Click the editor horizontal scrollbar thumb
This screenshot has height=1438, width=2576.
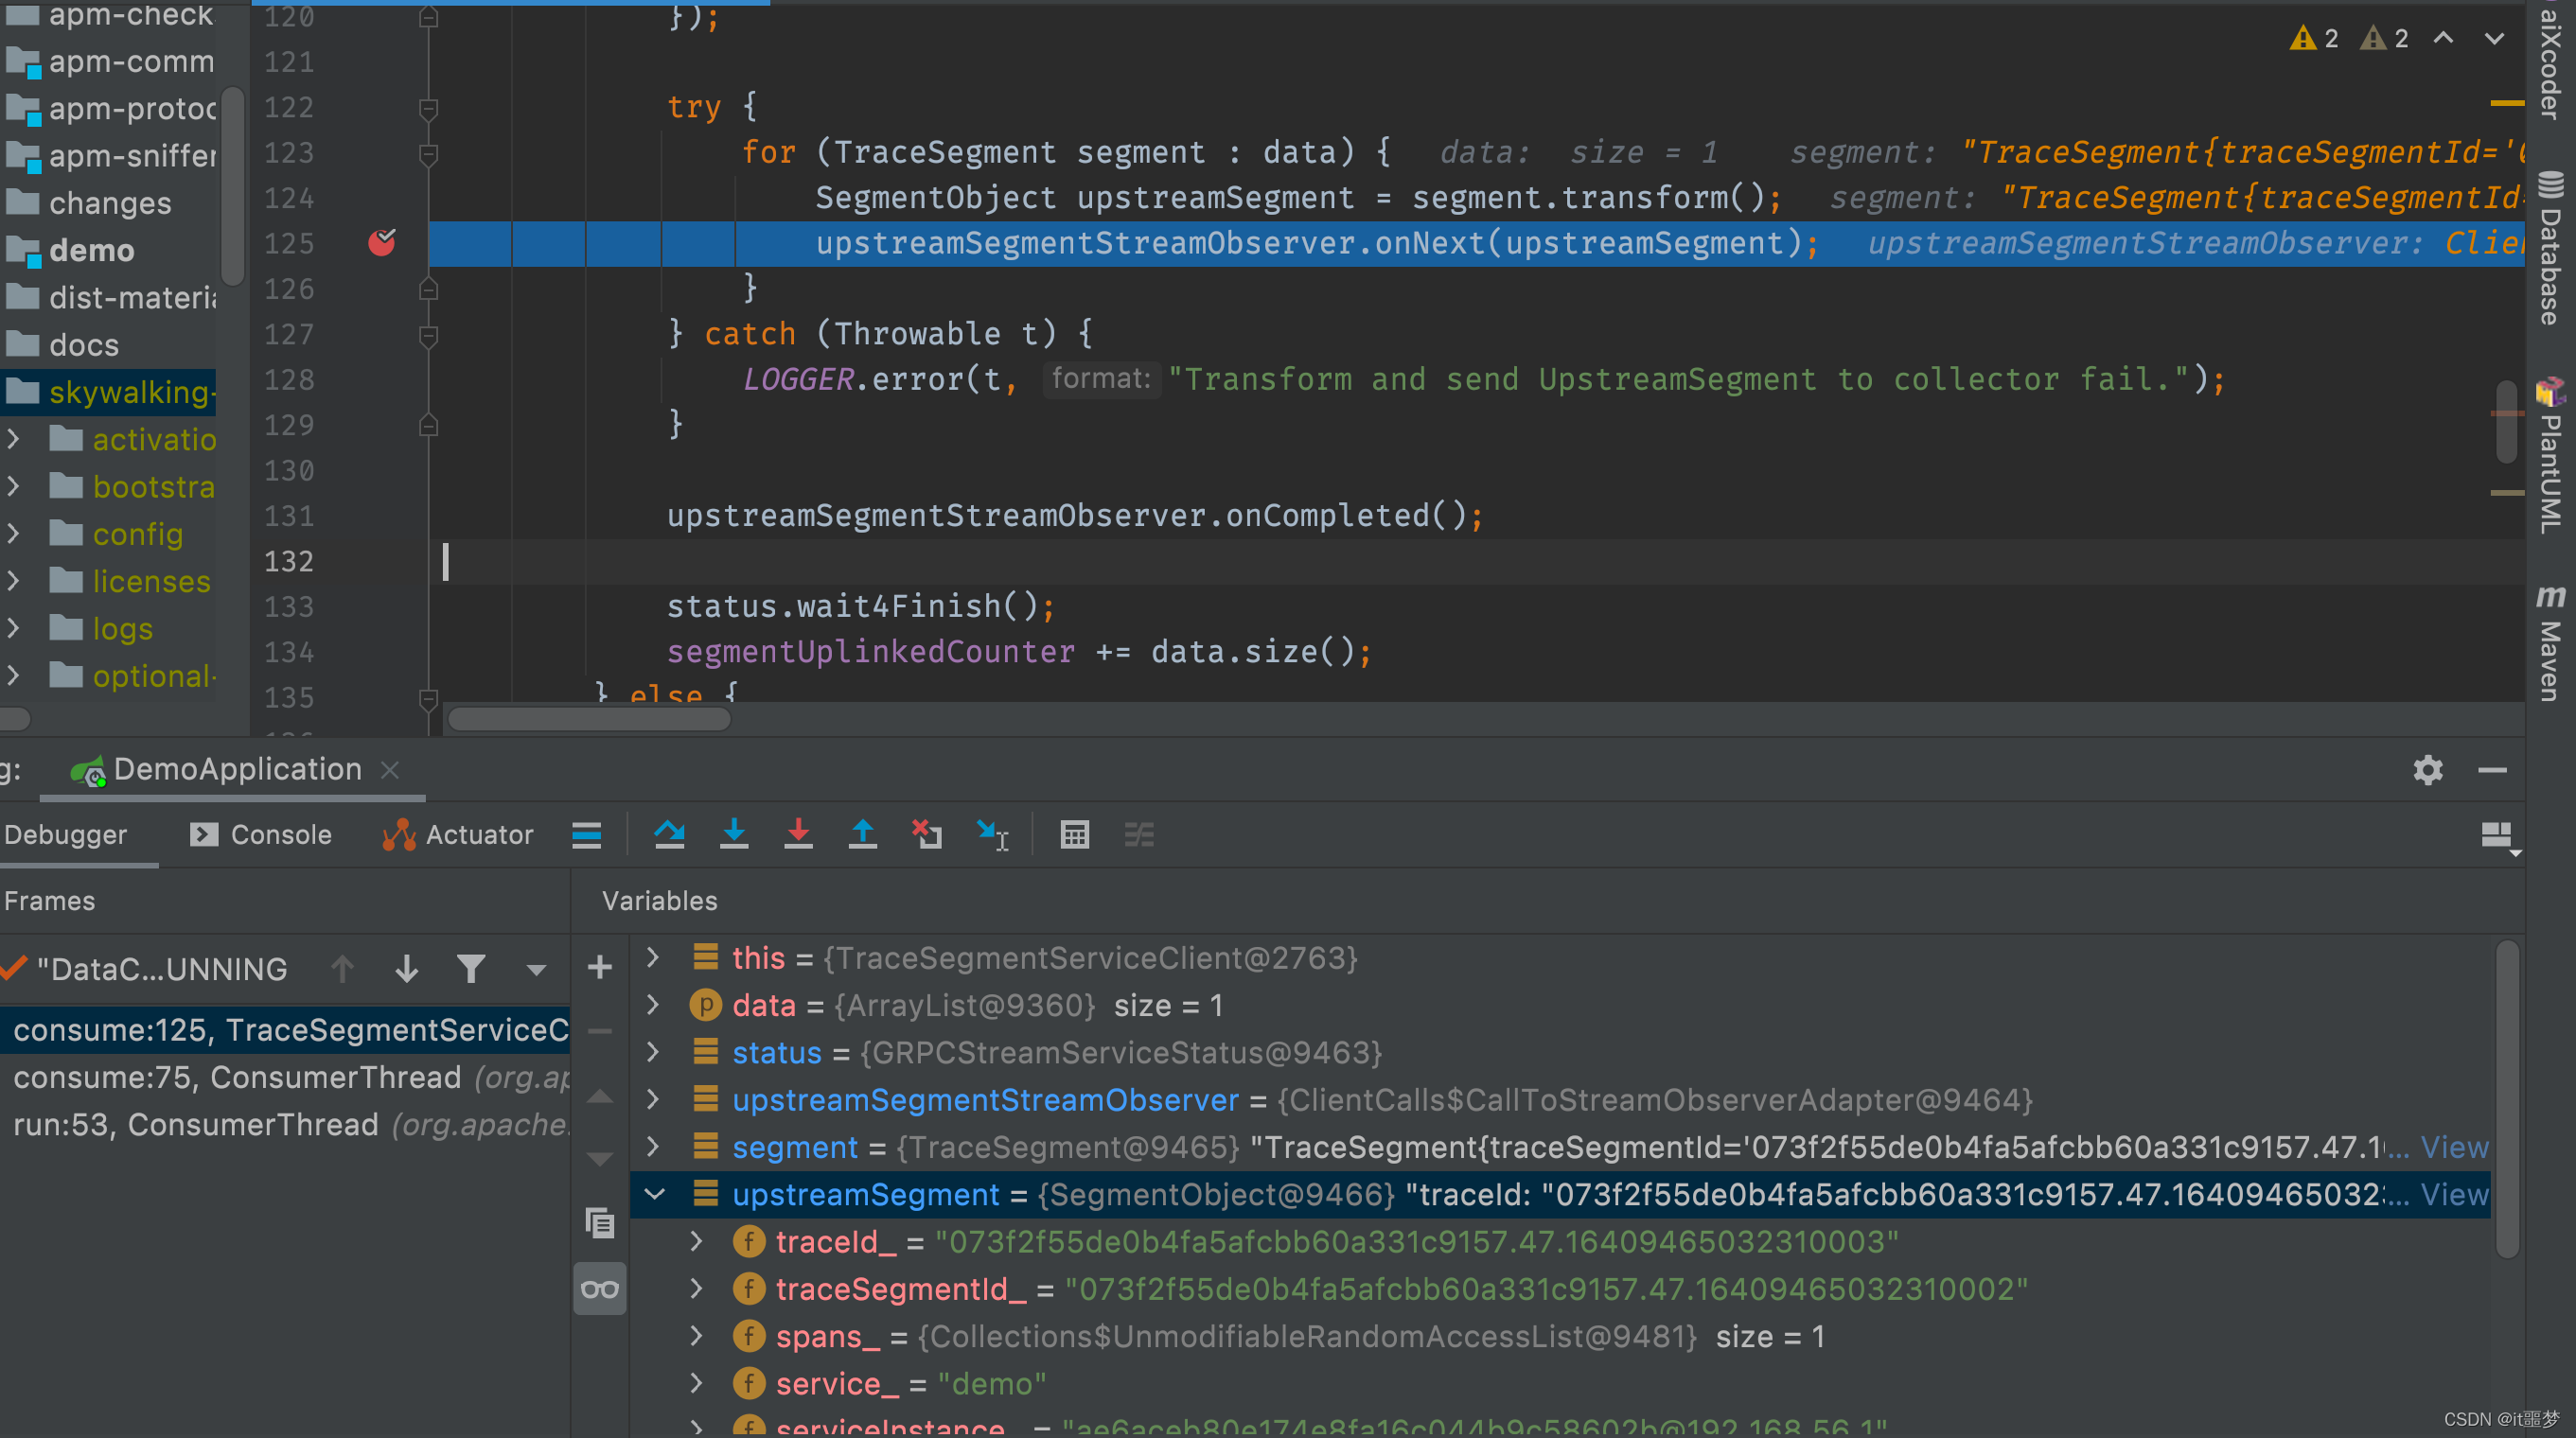[x=589, y=719]
